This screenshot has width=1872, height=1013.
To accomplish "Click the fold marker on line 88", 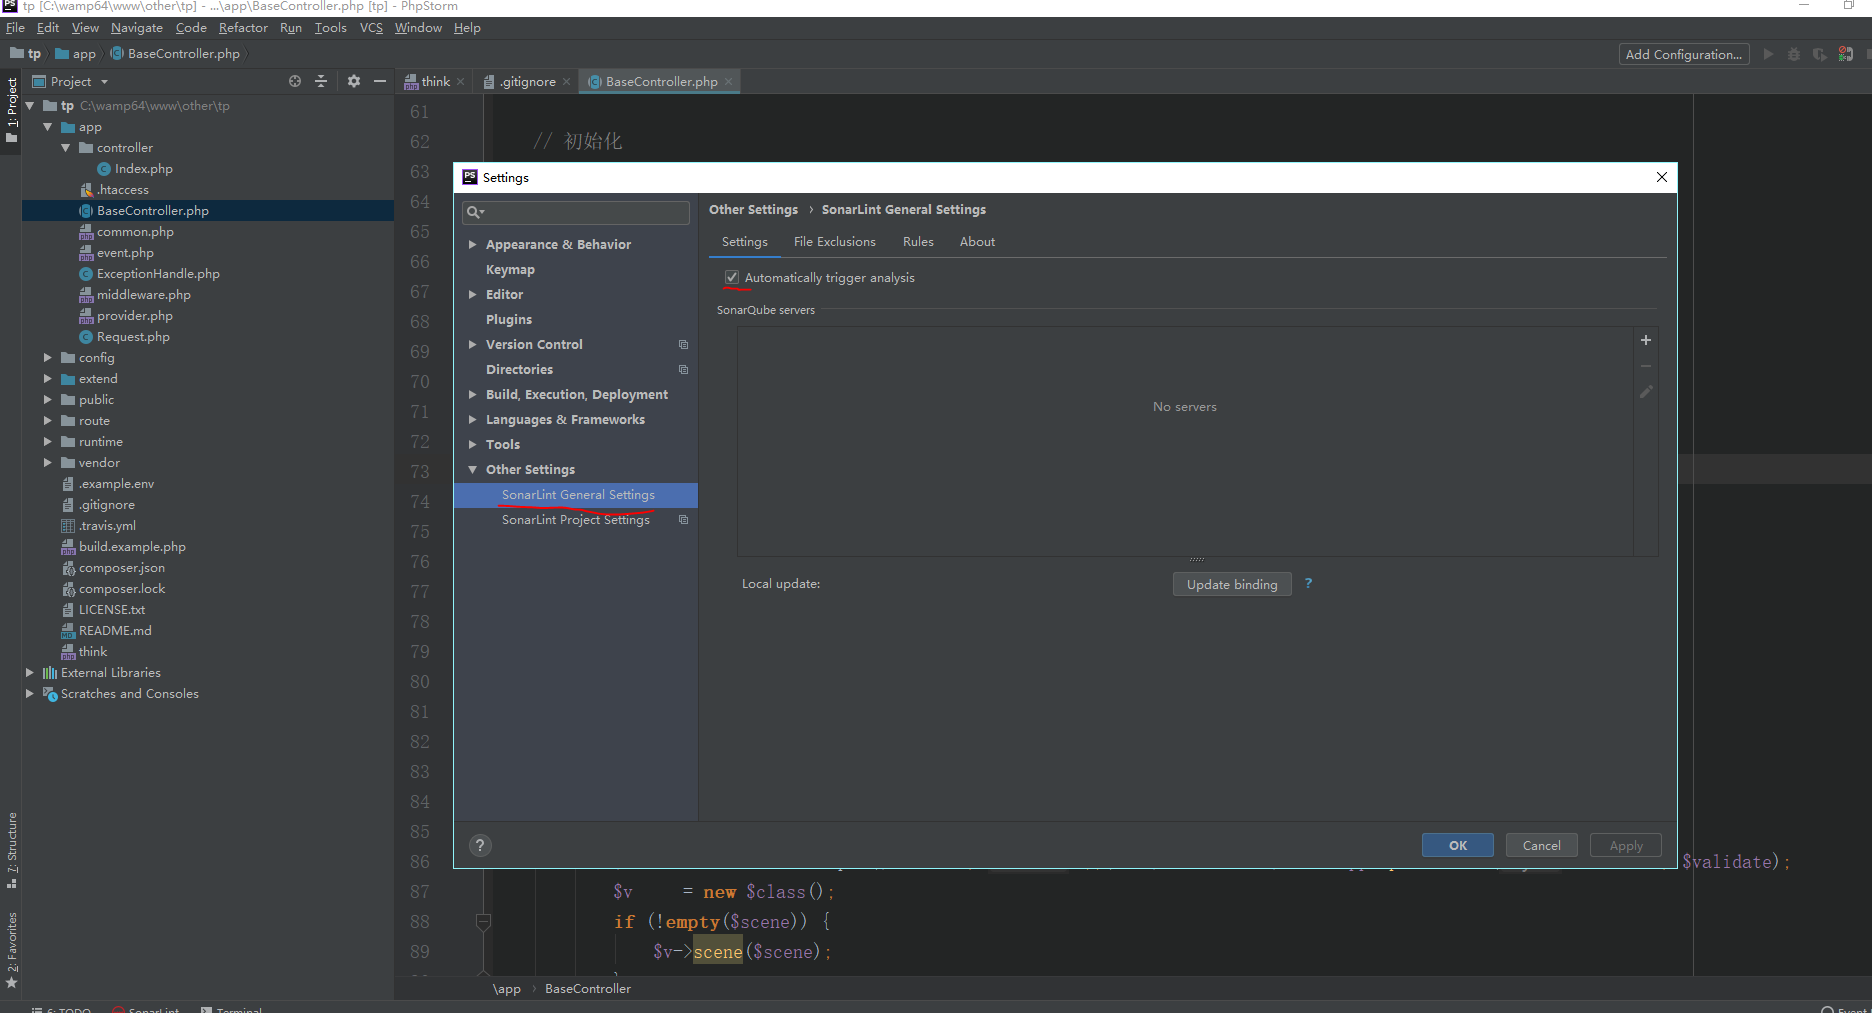I will click(x=483, y=921).
